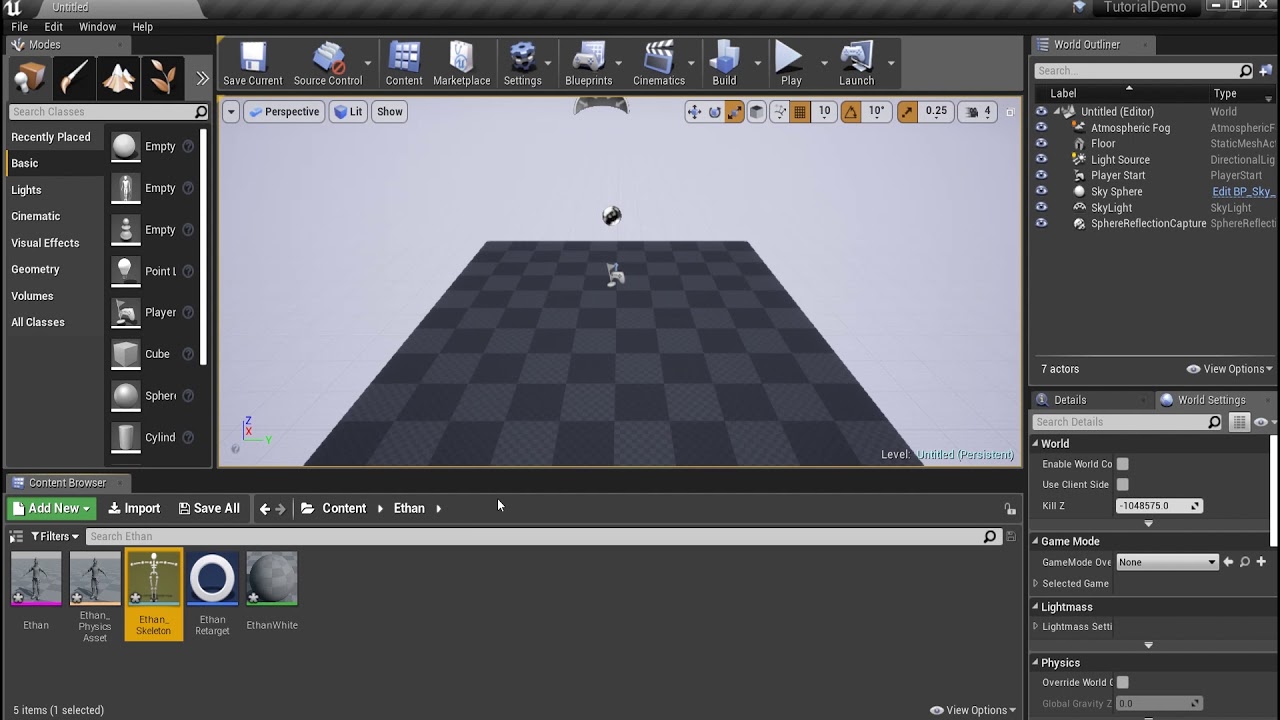
Task: Open the Blueprints dropdown arrow
Action: (620, 63)
